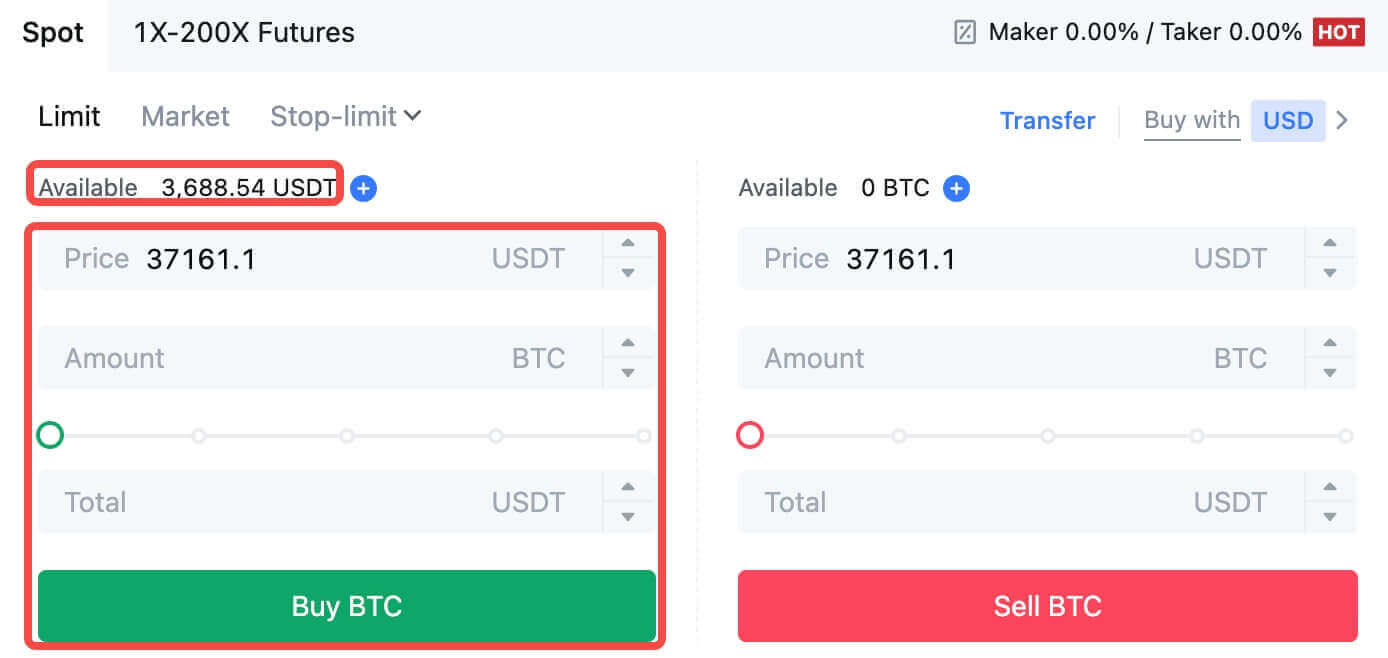This screenshot has width=1388, height=658.
Task: Click the plus icon next to 0 BTC balance
Action: coord(956,188)
